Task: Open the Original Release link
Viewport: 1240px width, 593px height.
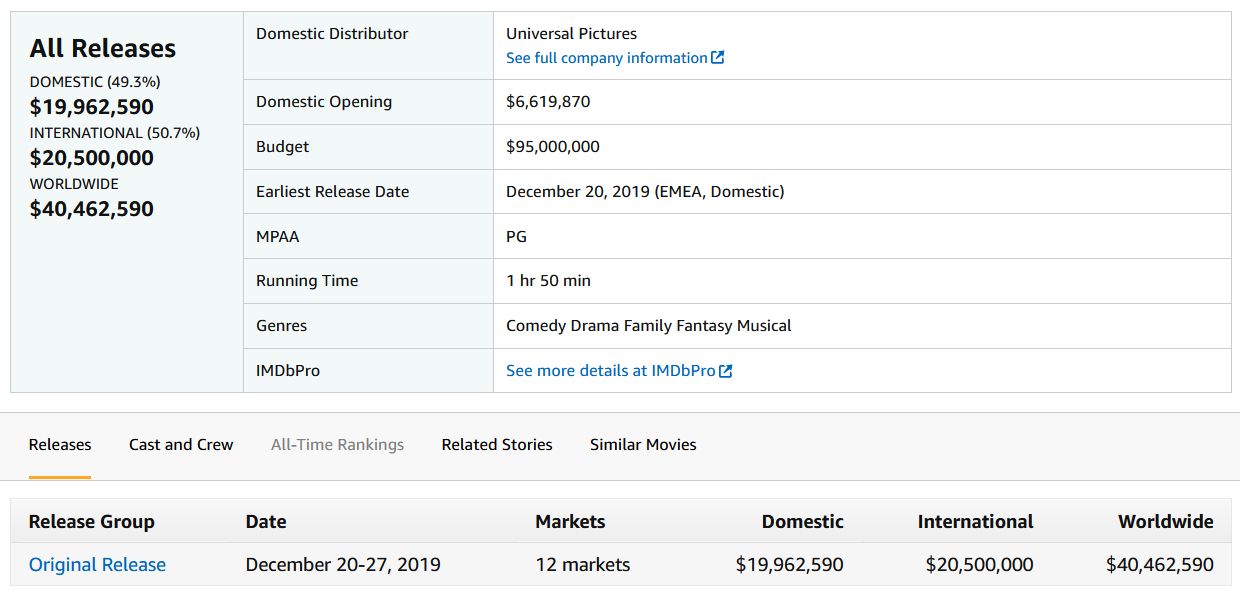Action: [97, 565]
